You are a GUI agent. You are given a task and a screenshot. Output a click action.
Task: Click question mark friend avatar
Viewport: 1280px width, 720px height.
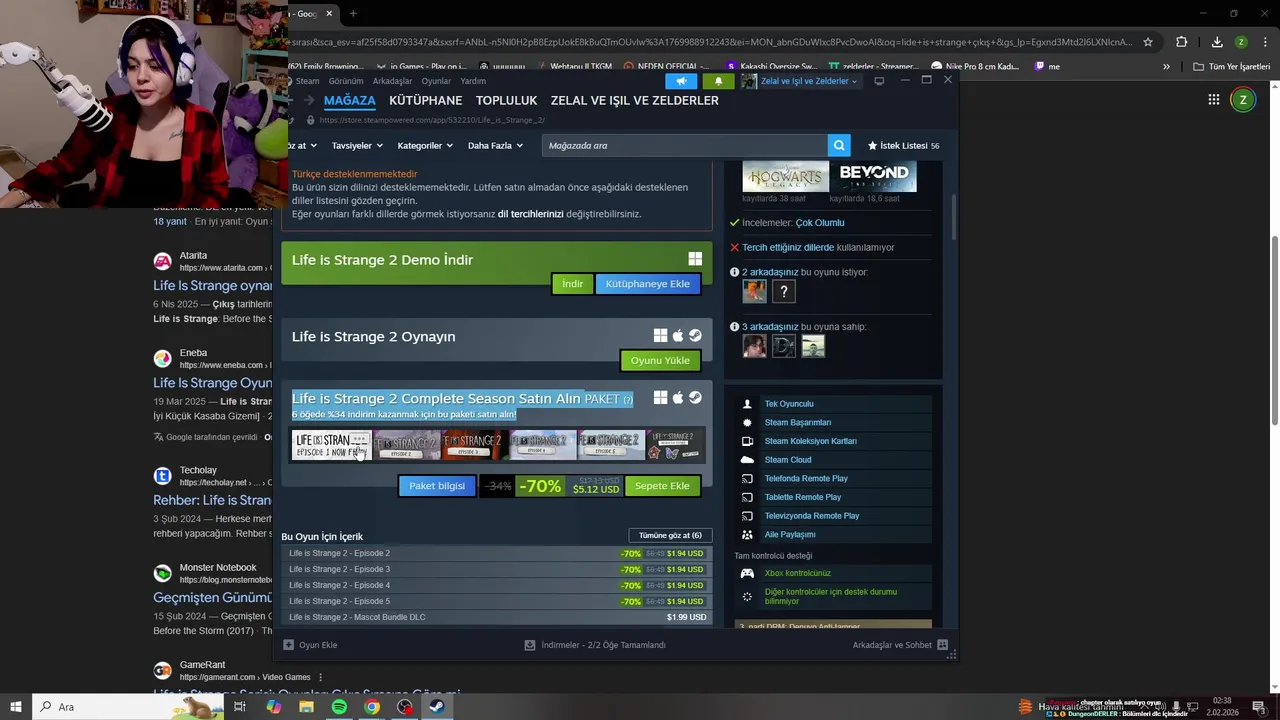click(x=784, y=291)
